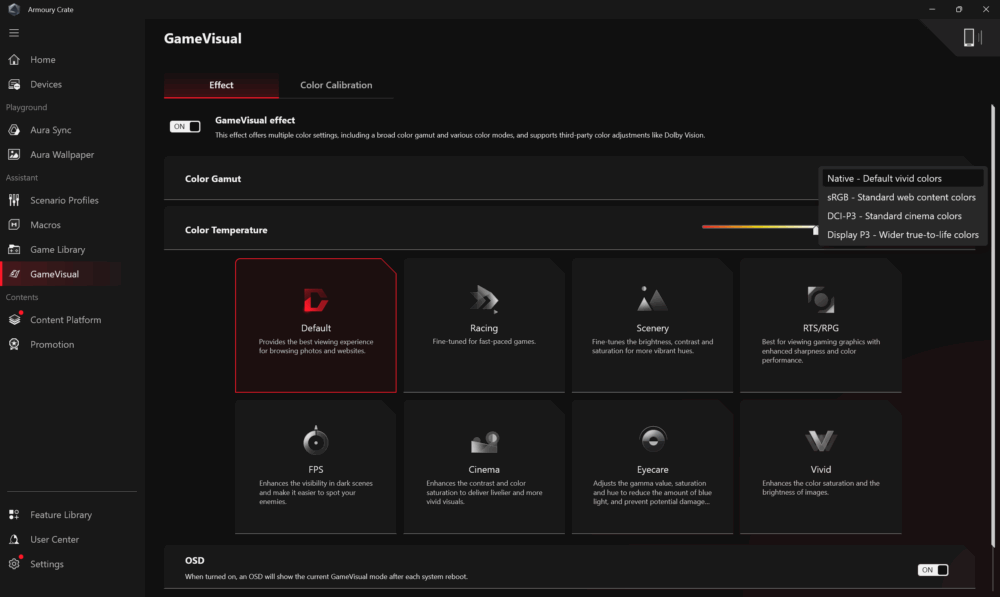Click the device panel icon top right
This screenshot has height=597, width=1000.
[x=971, y=38]
